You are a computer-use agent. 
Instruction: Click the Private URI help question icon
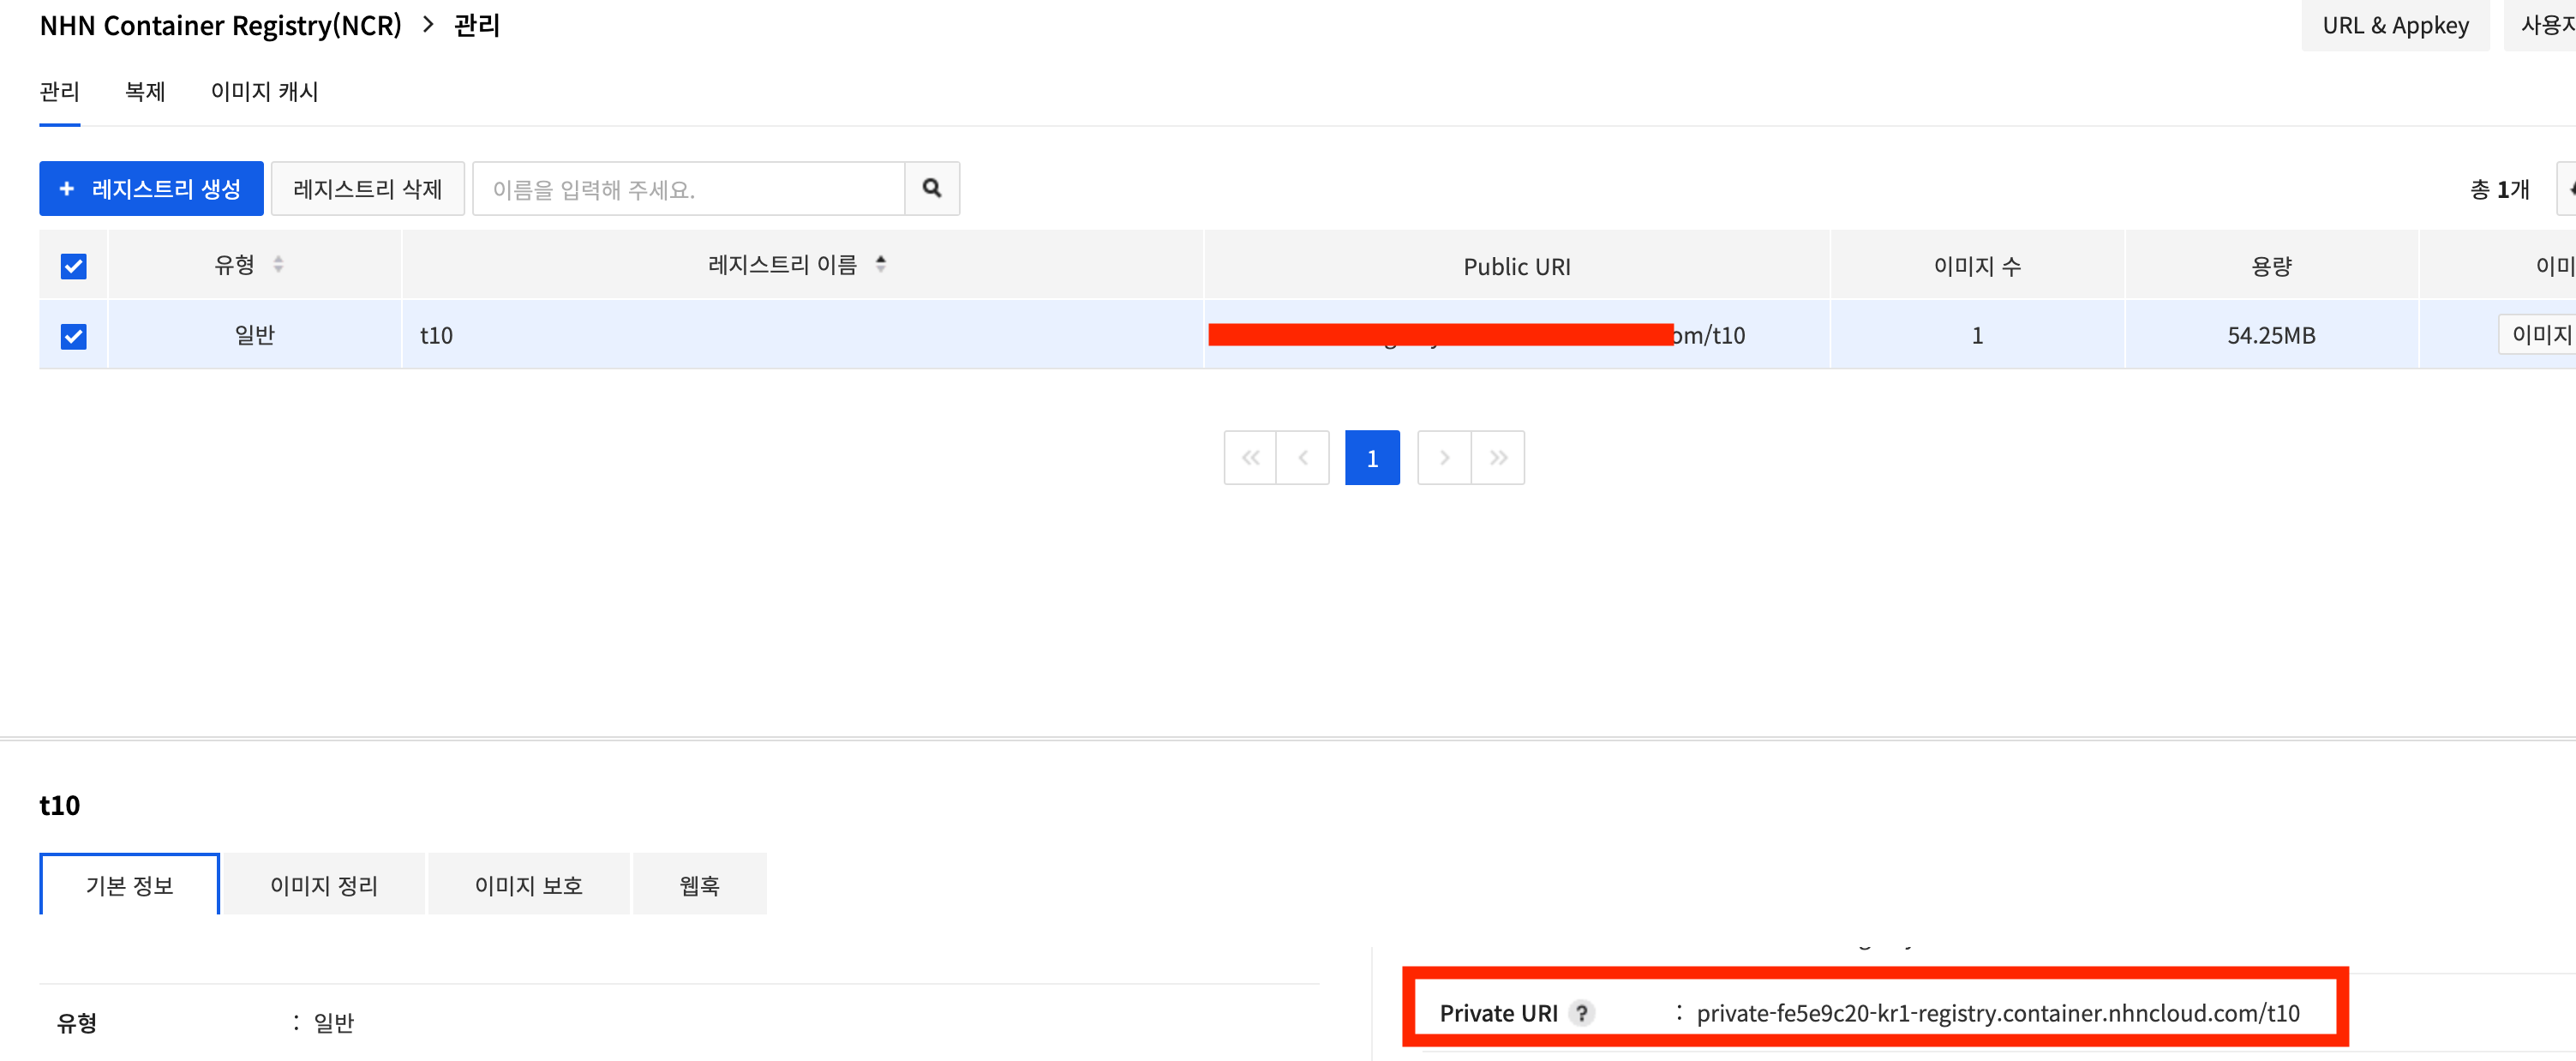coord(1581,1013)
